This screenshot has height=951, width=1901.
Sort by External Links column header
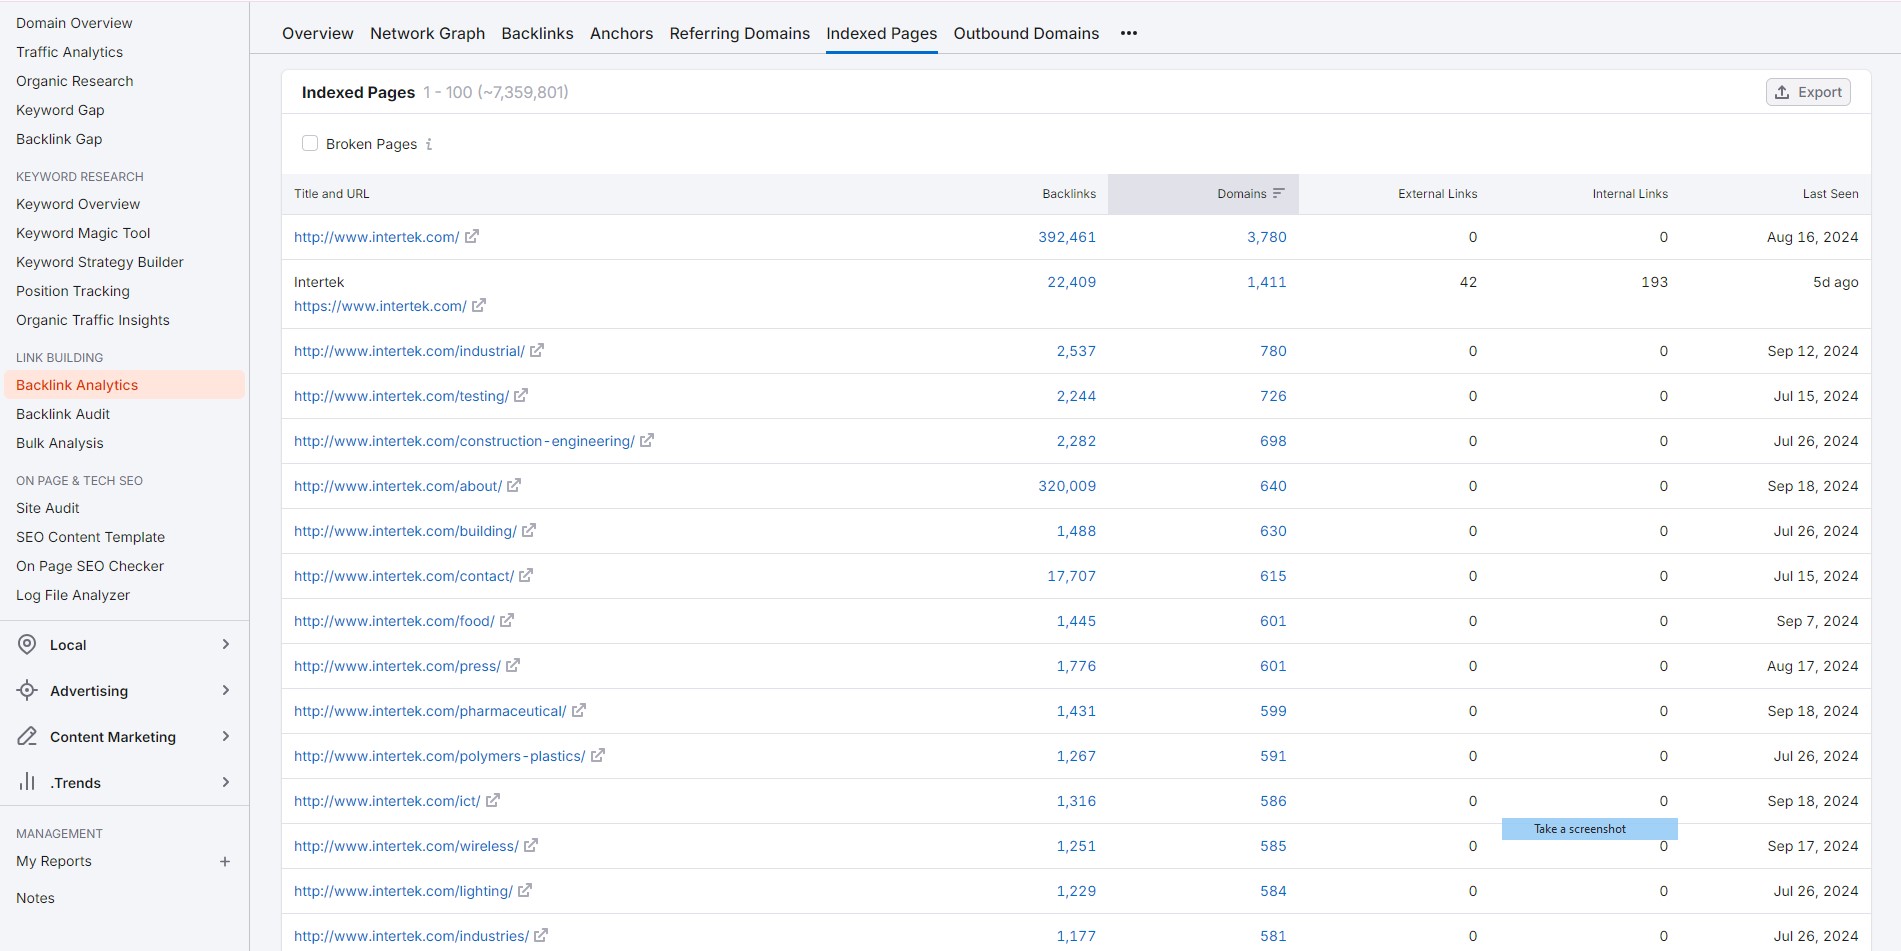point(1437,194)
